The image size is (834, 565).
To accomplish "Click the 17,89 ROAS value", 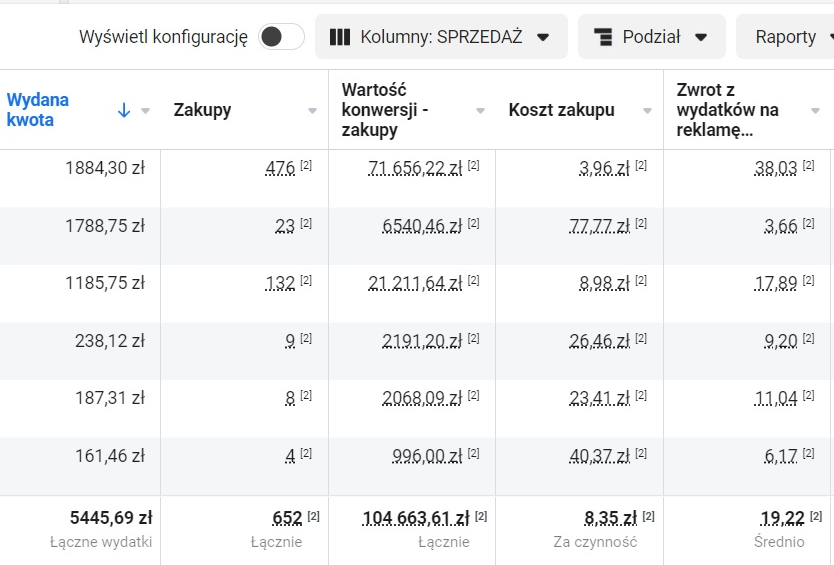I will pyautogui.click(x=776, y=284).
